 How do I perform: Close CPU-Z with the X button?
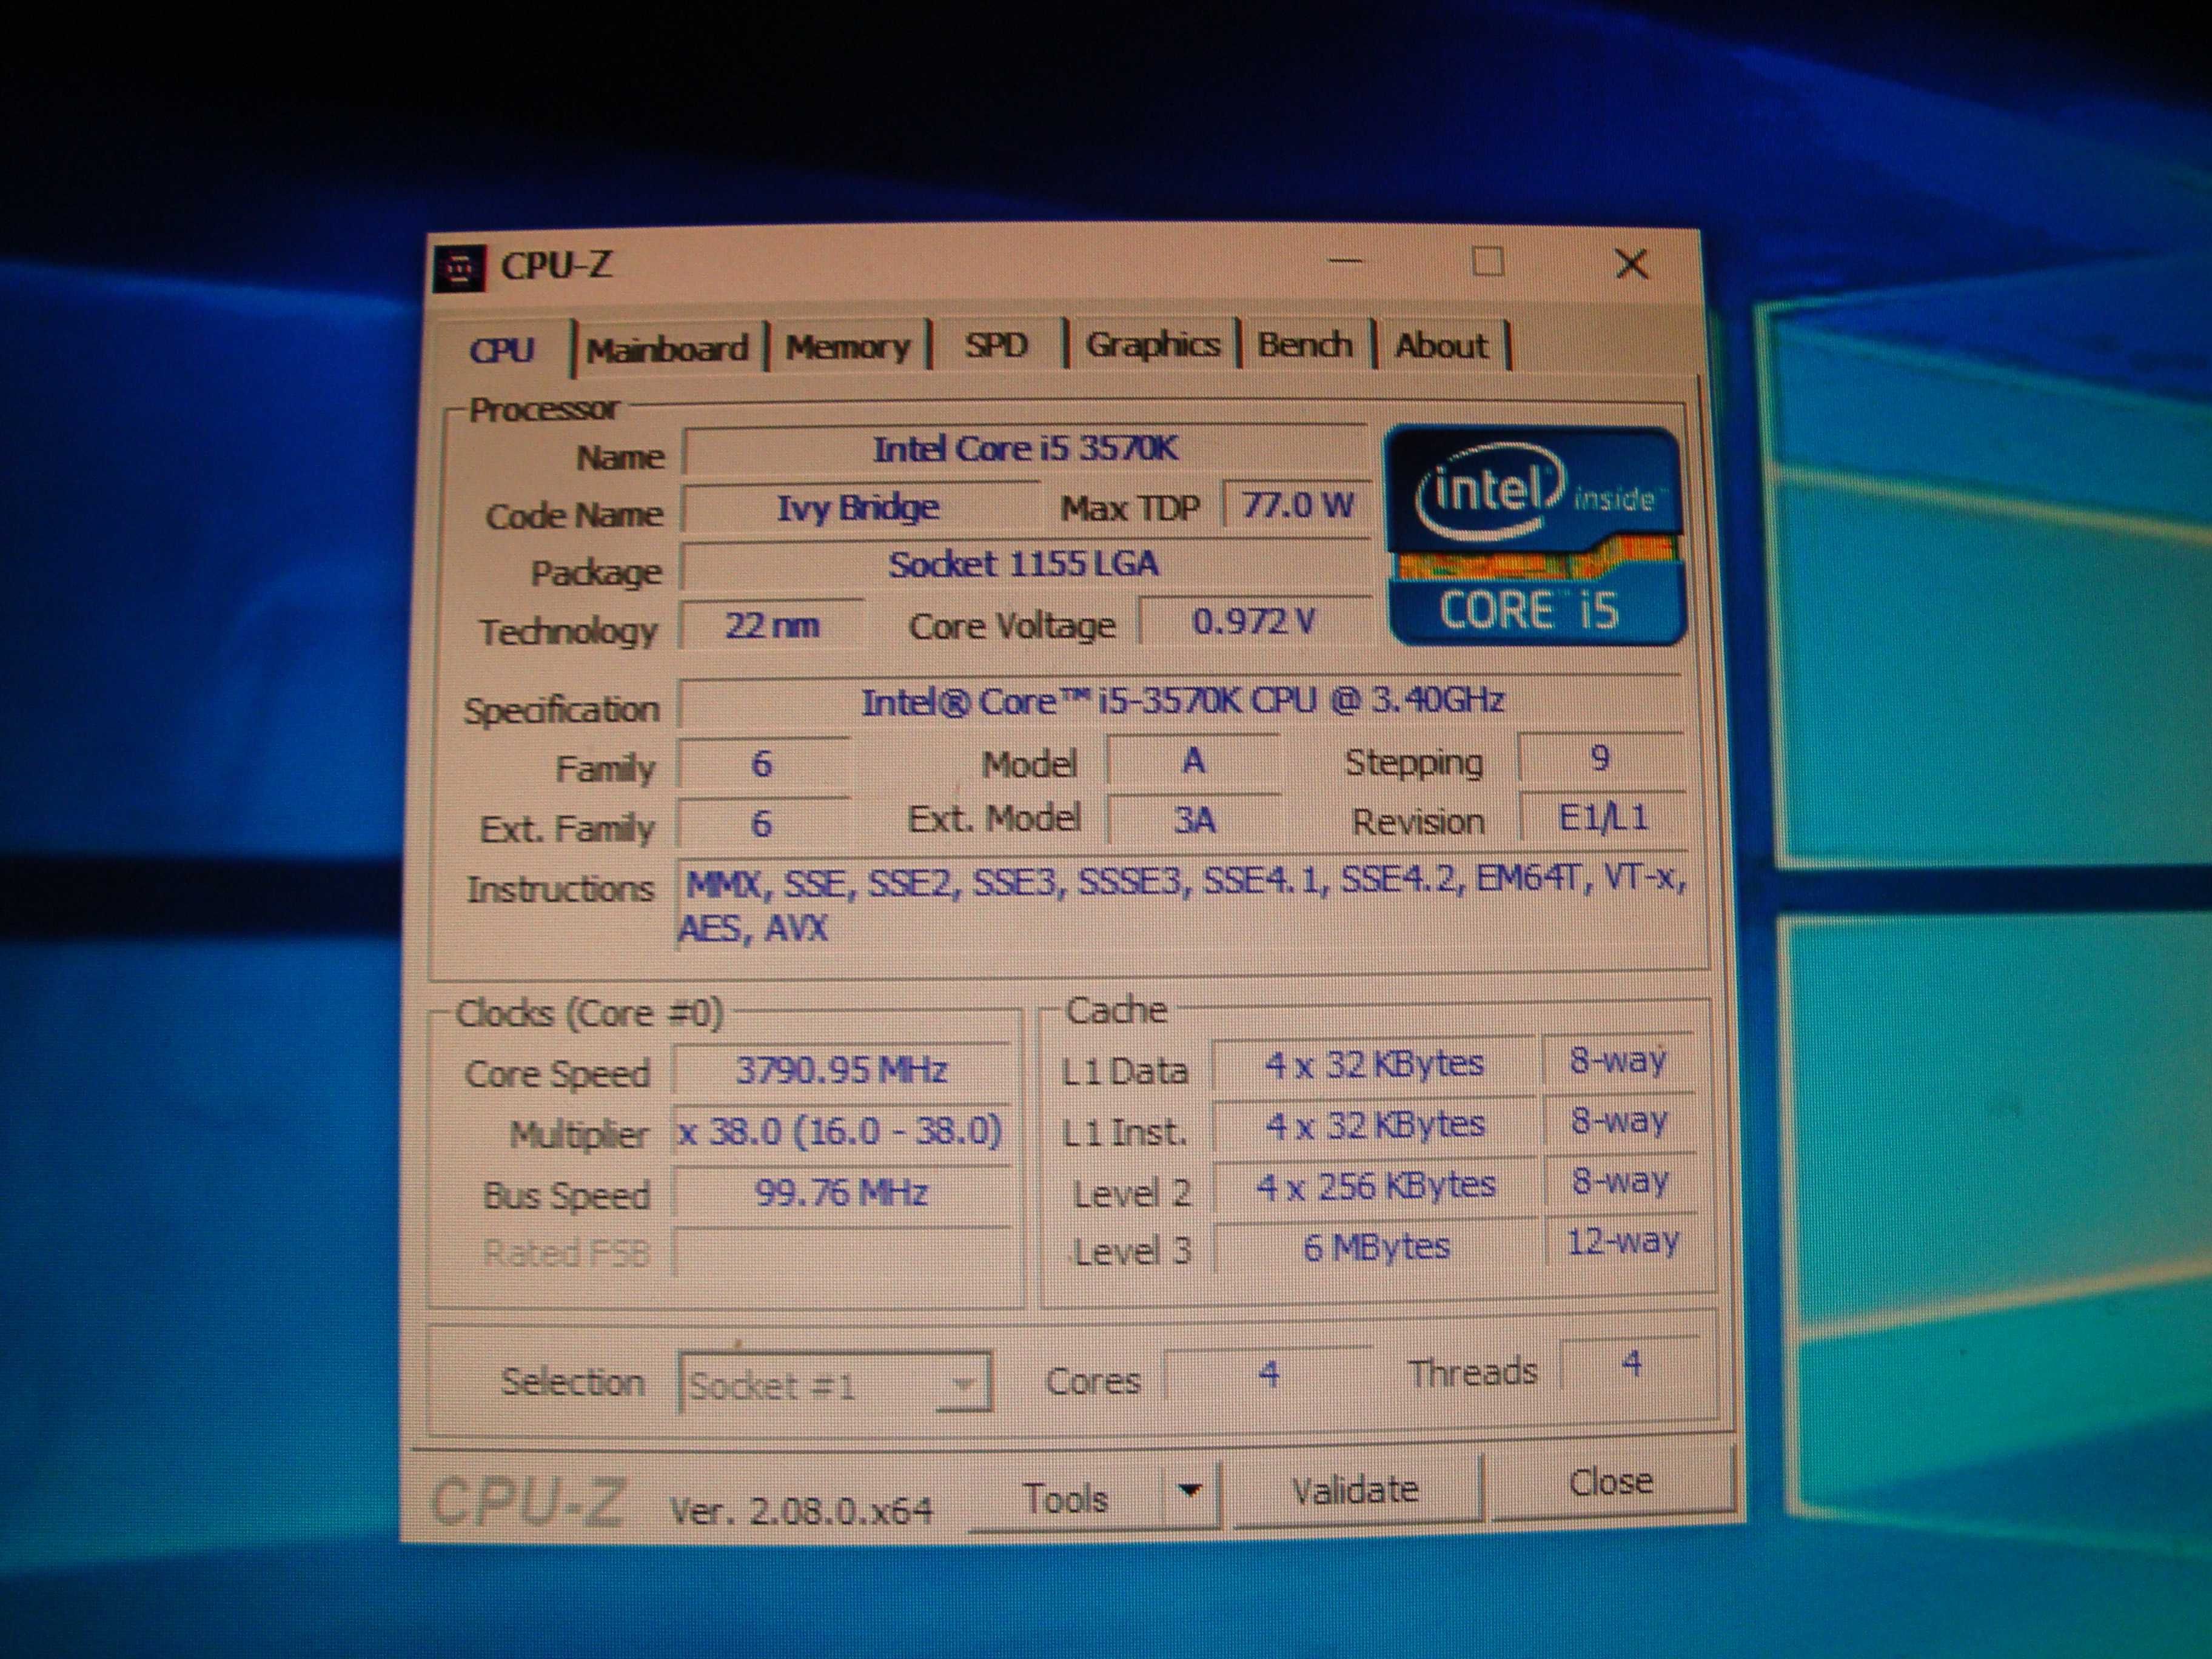click(x=1631, y=263)
